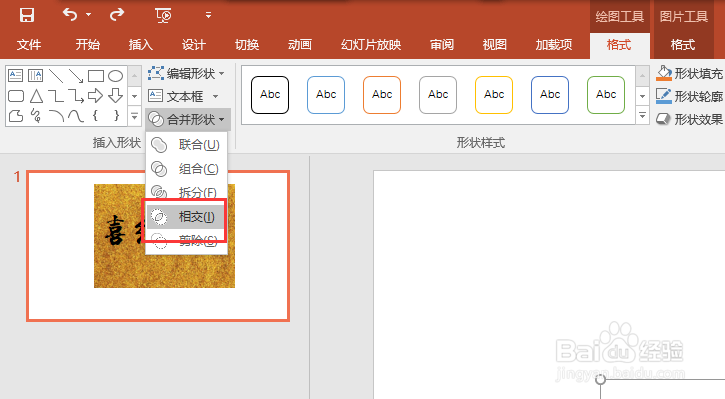This screenshot has height=399, width=725.
Task: Apply the yellow outline Abc shape style
Action: tap(494, 95)
